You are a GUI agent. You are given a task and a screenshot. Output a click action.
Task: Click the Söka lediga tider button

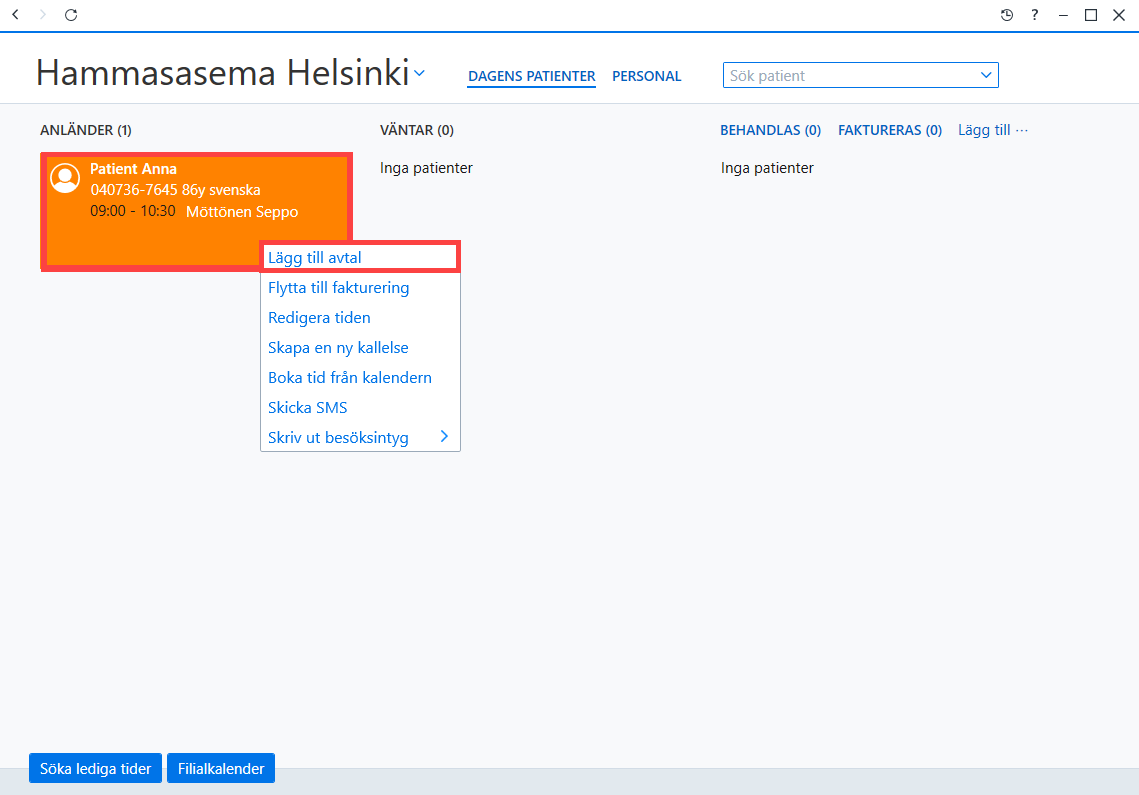[x=95, y=768]
